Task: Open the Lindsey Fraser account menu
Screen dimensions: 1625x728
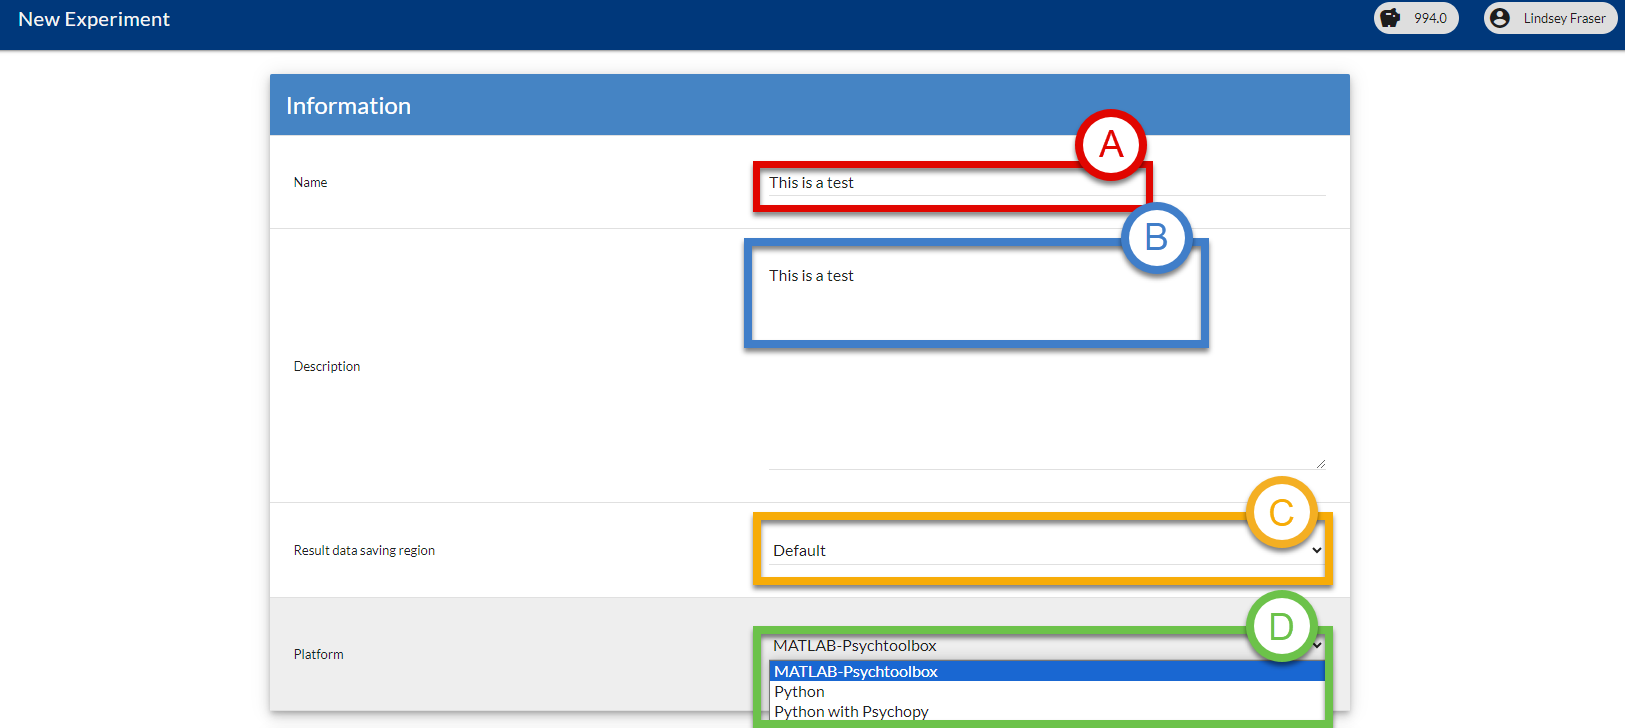Action: point(1564,18)
